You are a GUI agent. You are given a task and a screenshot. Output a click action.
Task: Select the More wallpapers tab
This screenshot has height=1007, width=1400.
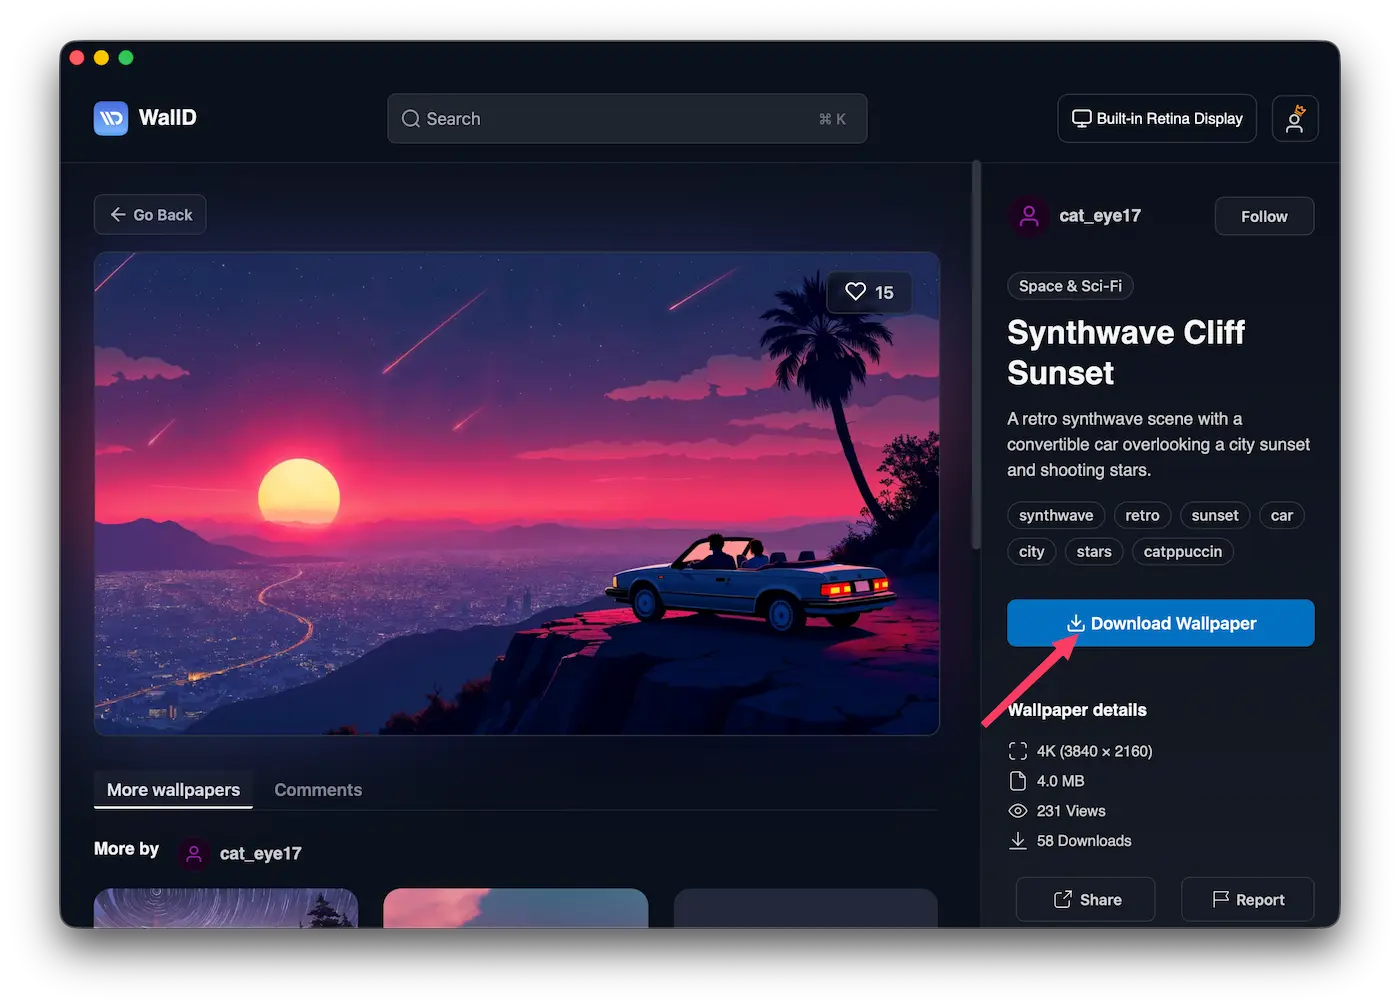(x=173, y=790)
